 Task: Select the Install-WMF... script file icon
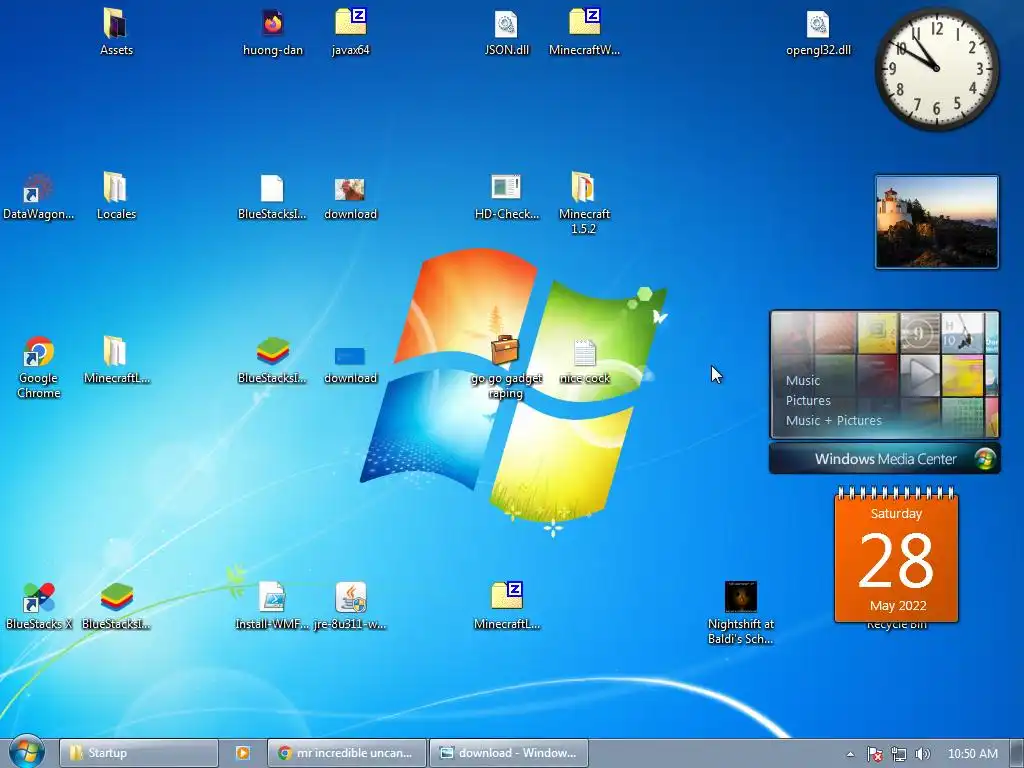click(272, 597)
